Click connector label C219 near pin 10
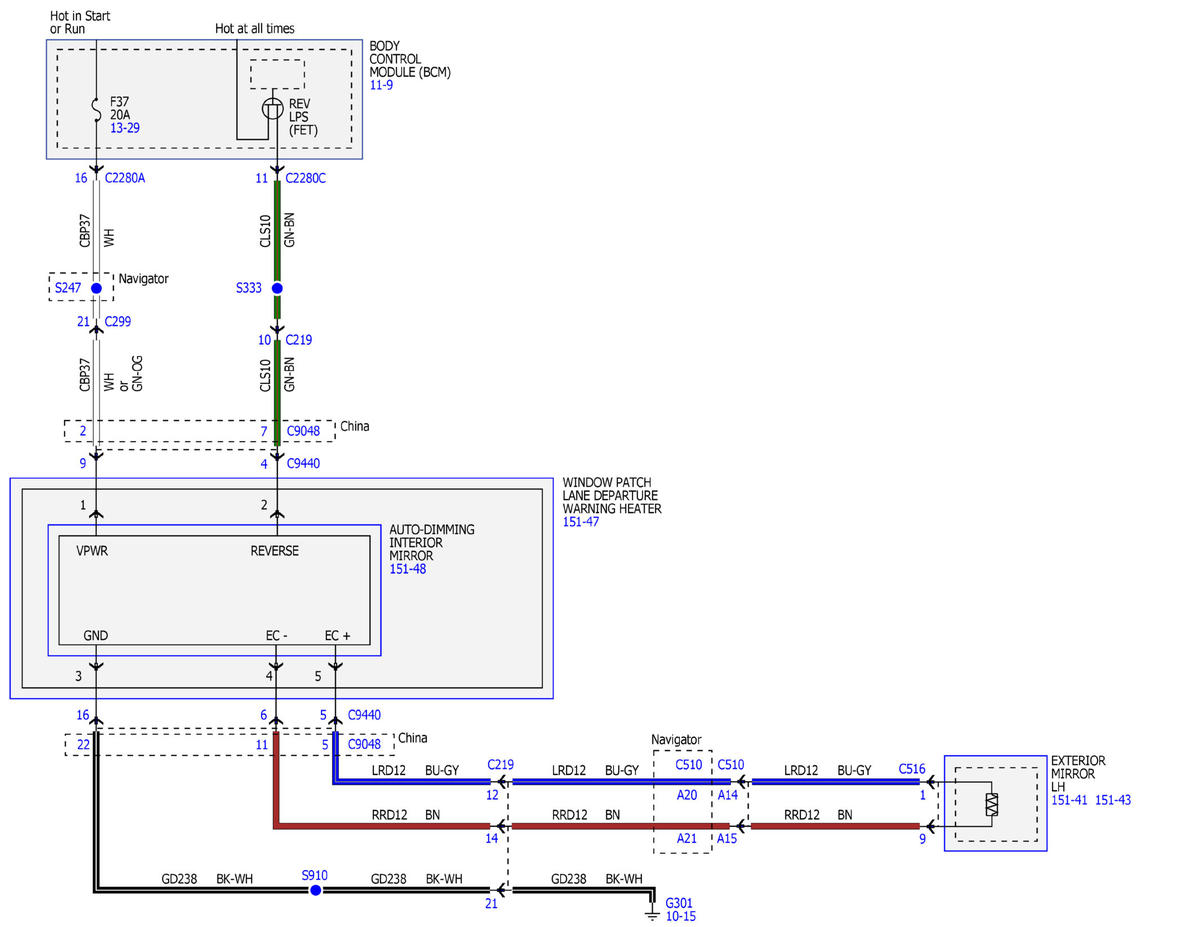1200x927 pixels. (298, 340)
